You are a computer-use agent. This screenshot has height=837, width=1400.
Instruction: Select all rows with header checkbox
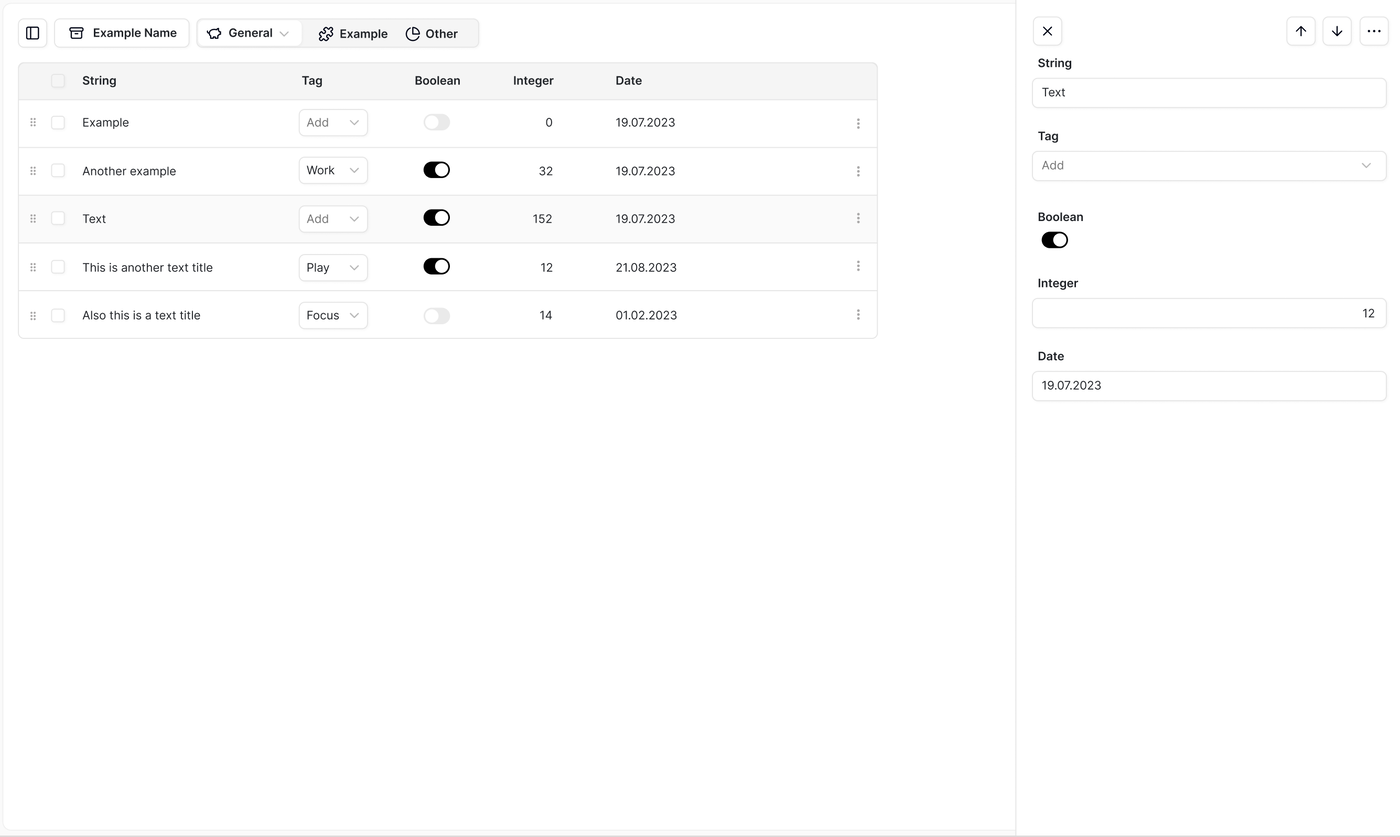pos(58,81)
